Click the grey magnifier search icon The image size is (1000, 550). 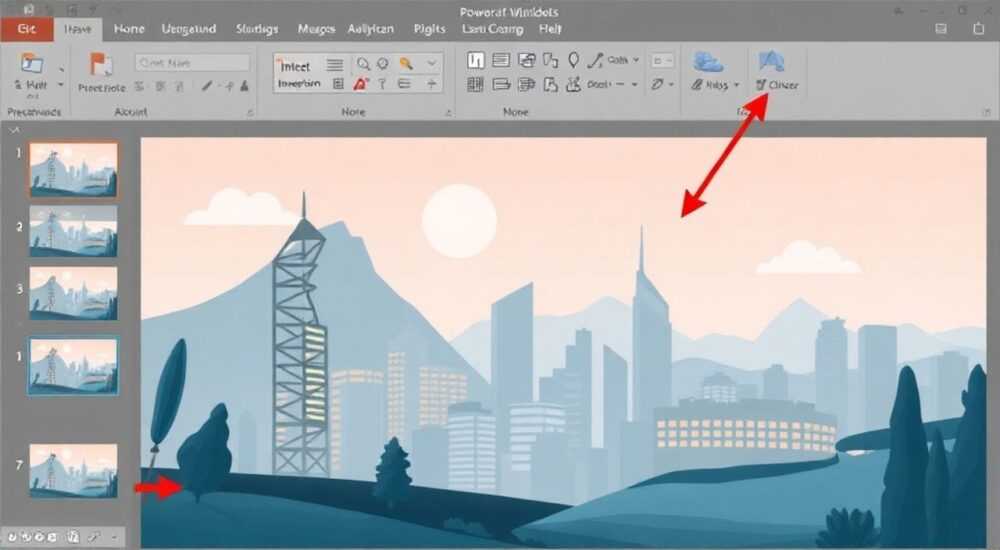coord(363,64)
